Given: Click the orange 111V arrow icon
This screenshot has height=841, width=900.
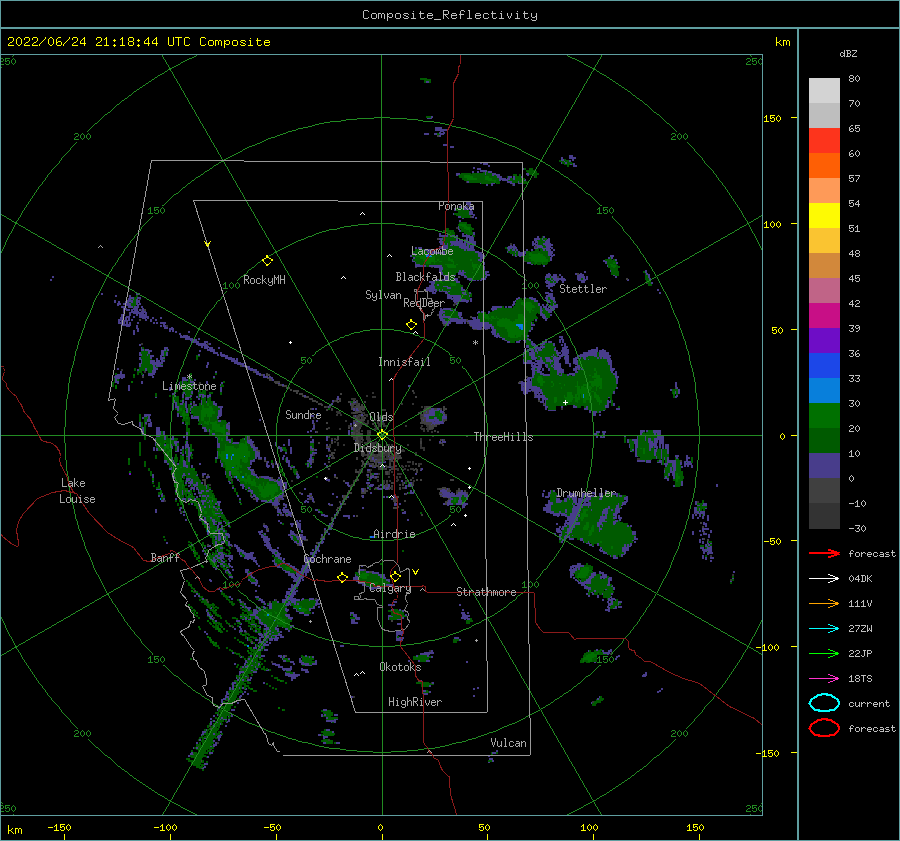Looking at the screenshot, I should [x=824, y=603].
